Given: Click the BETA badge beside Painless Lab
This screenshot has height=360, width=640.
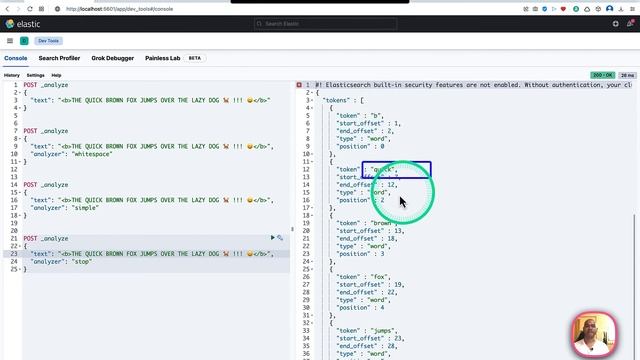Looking at the screenshot, I should 195,58.
